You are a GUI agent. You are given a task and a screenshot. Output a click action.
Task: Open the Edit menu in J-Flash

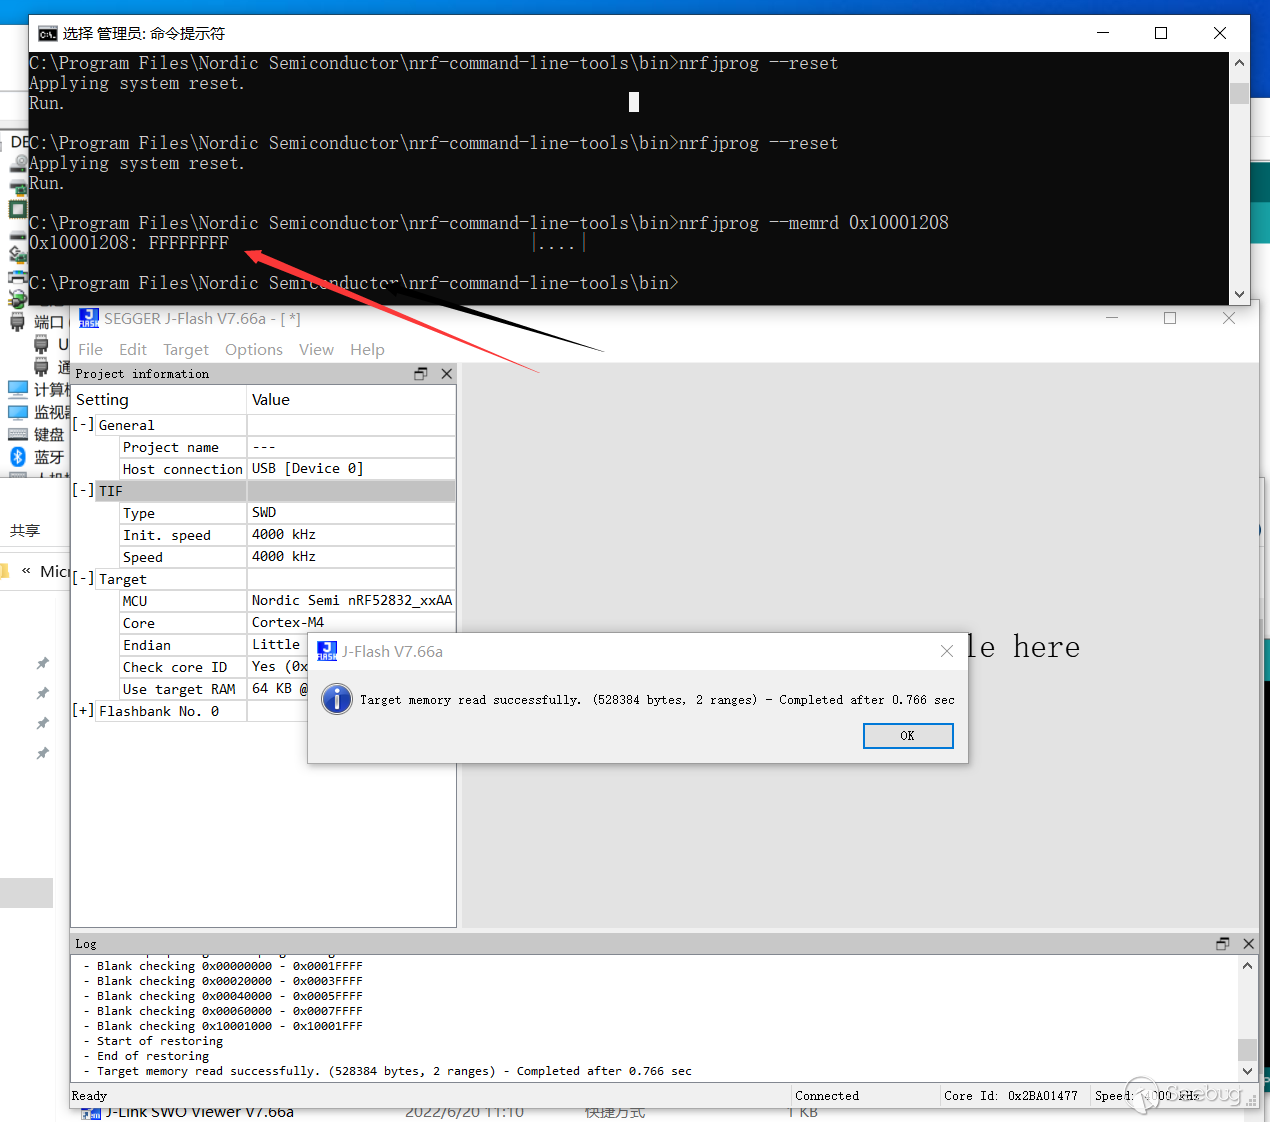click(x=132, y=349)
